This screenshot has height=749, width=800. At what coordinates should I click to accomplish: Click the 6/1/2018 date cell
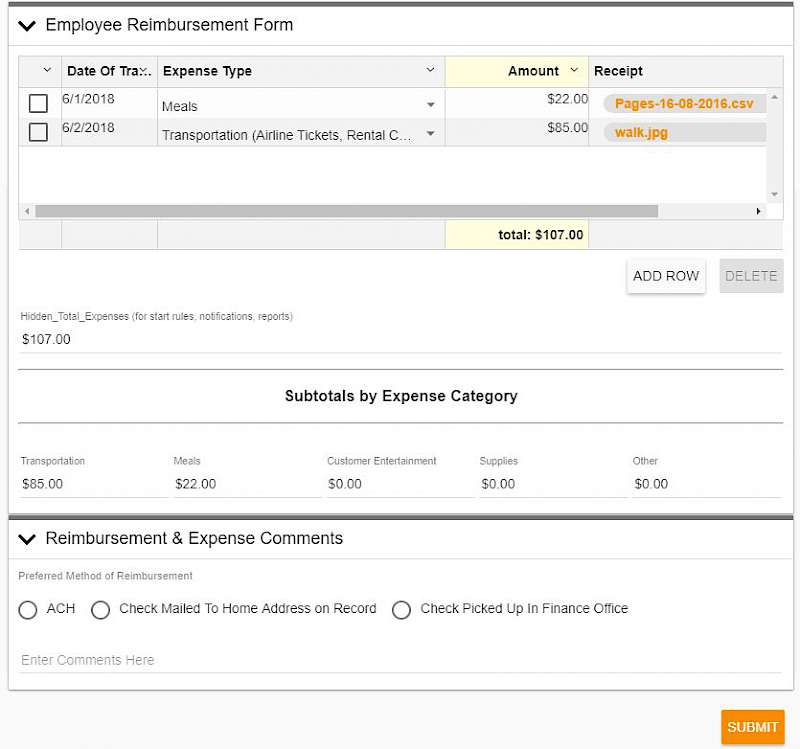click(x=109, y=103)
